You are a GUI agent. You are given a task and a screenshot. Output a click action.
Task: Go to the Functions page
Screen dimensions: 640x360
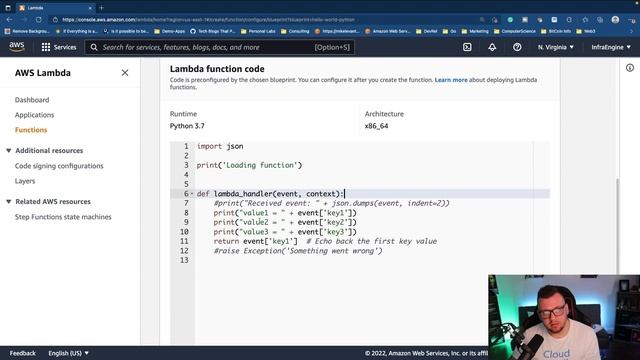[x=31, y=130]
